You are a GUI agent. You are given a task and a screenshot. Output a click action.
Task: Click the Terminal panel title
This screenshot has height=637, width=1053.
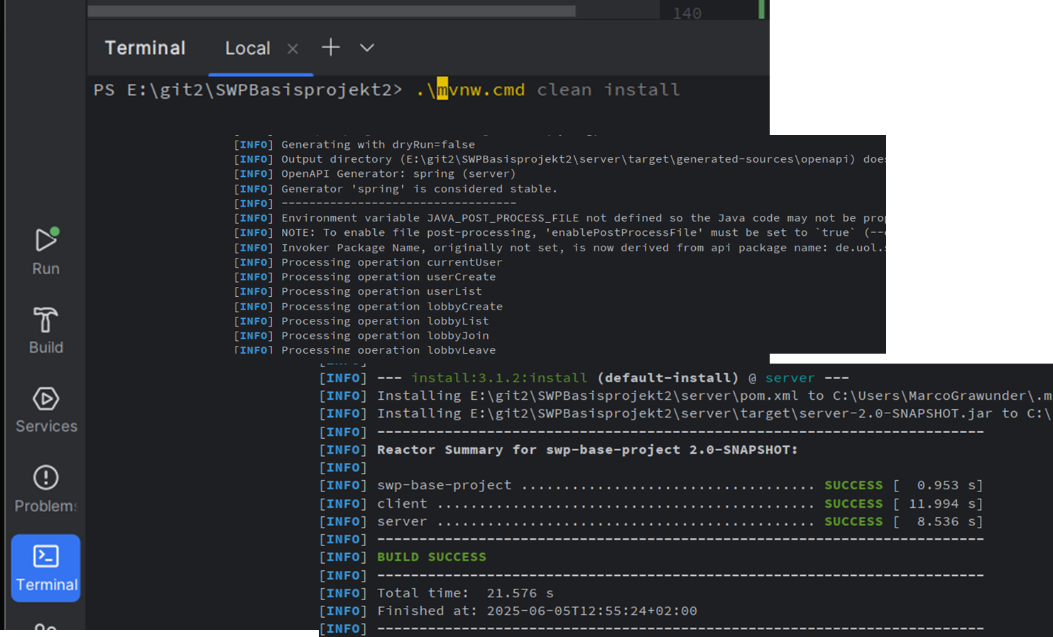[145, 48]
